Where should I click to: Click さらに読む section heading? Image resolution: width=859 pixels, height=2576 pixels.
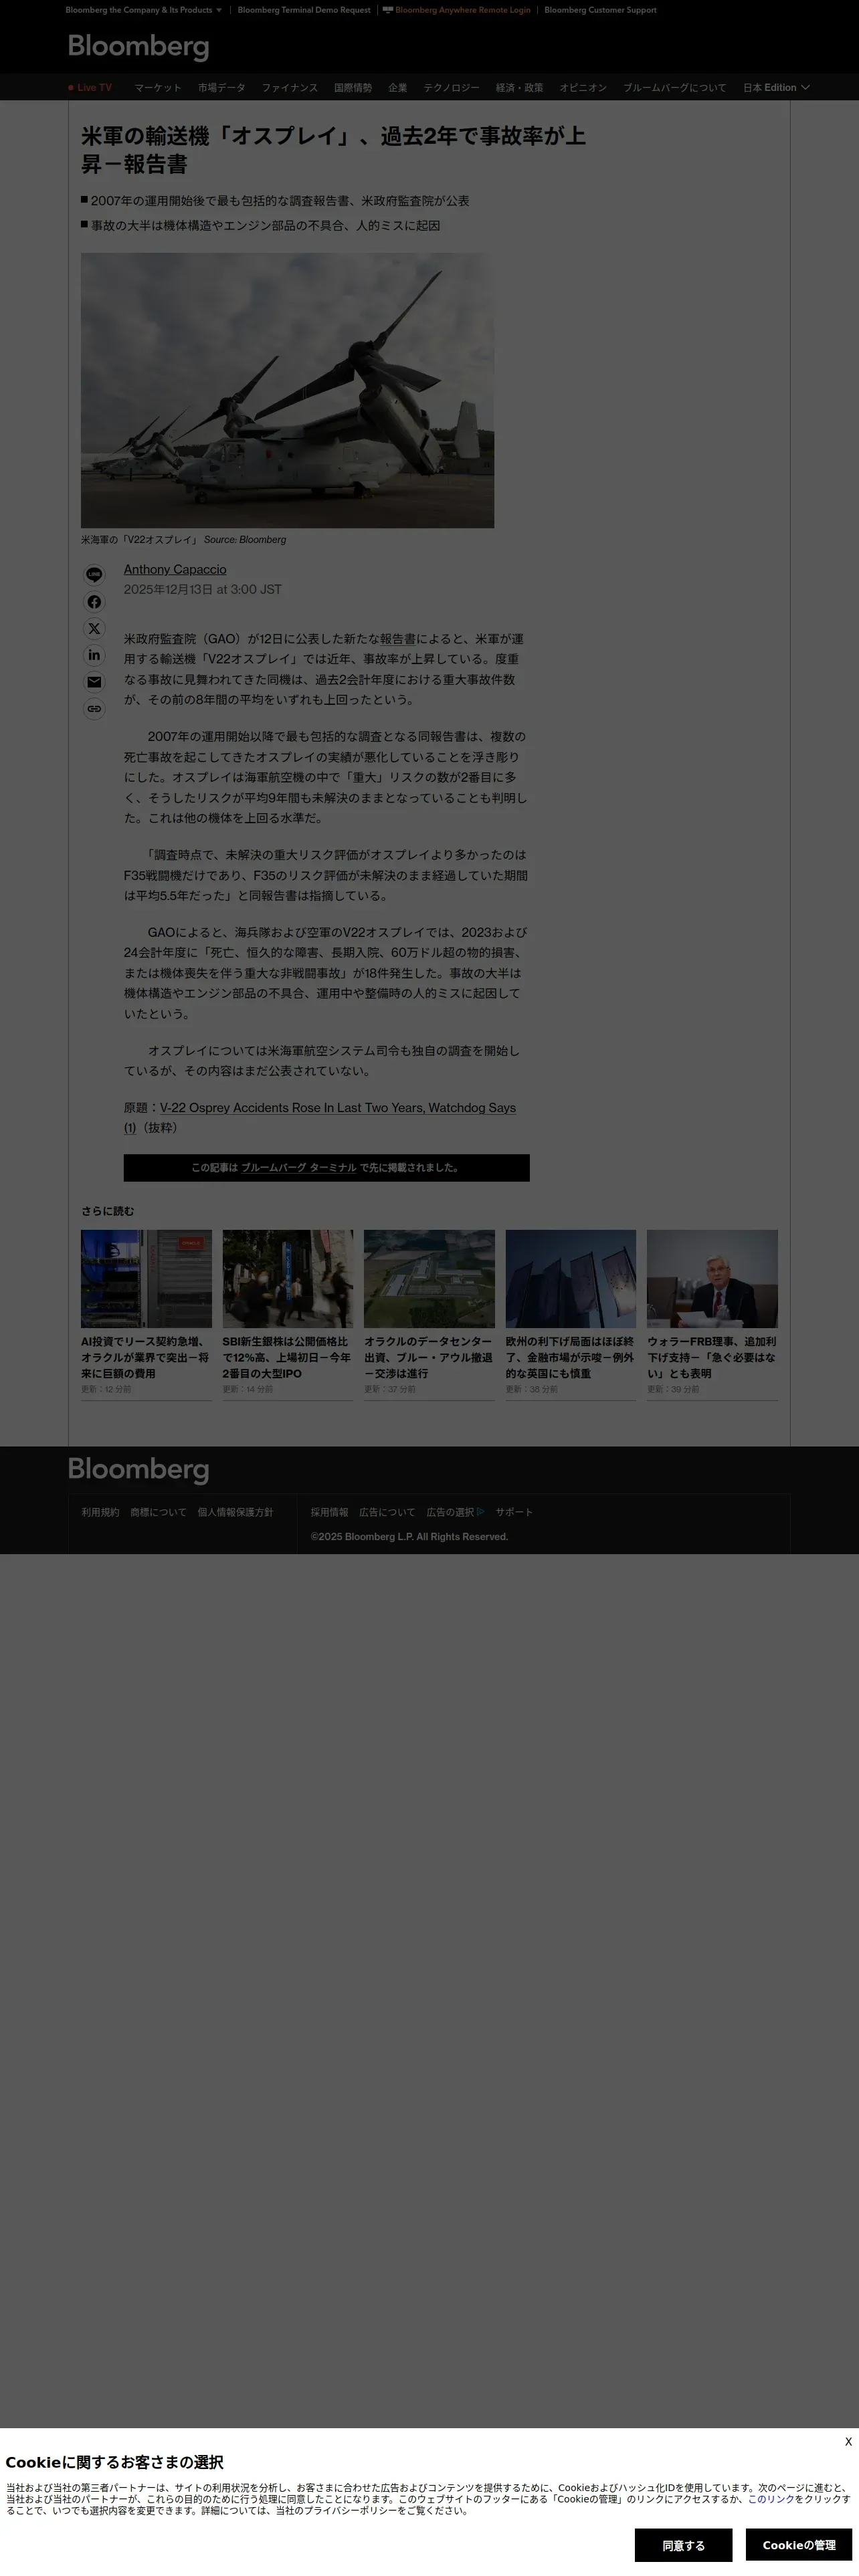107,1211
